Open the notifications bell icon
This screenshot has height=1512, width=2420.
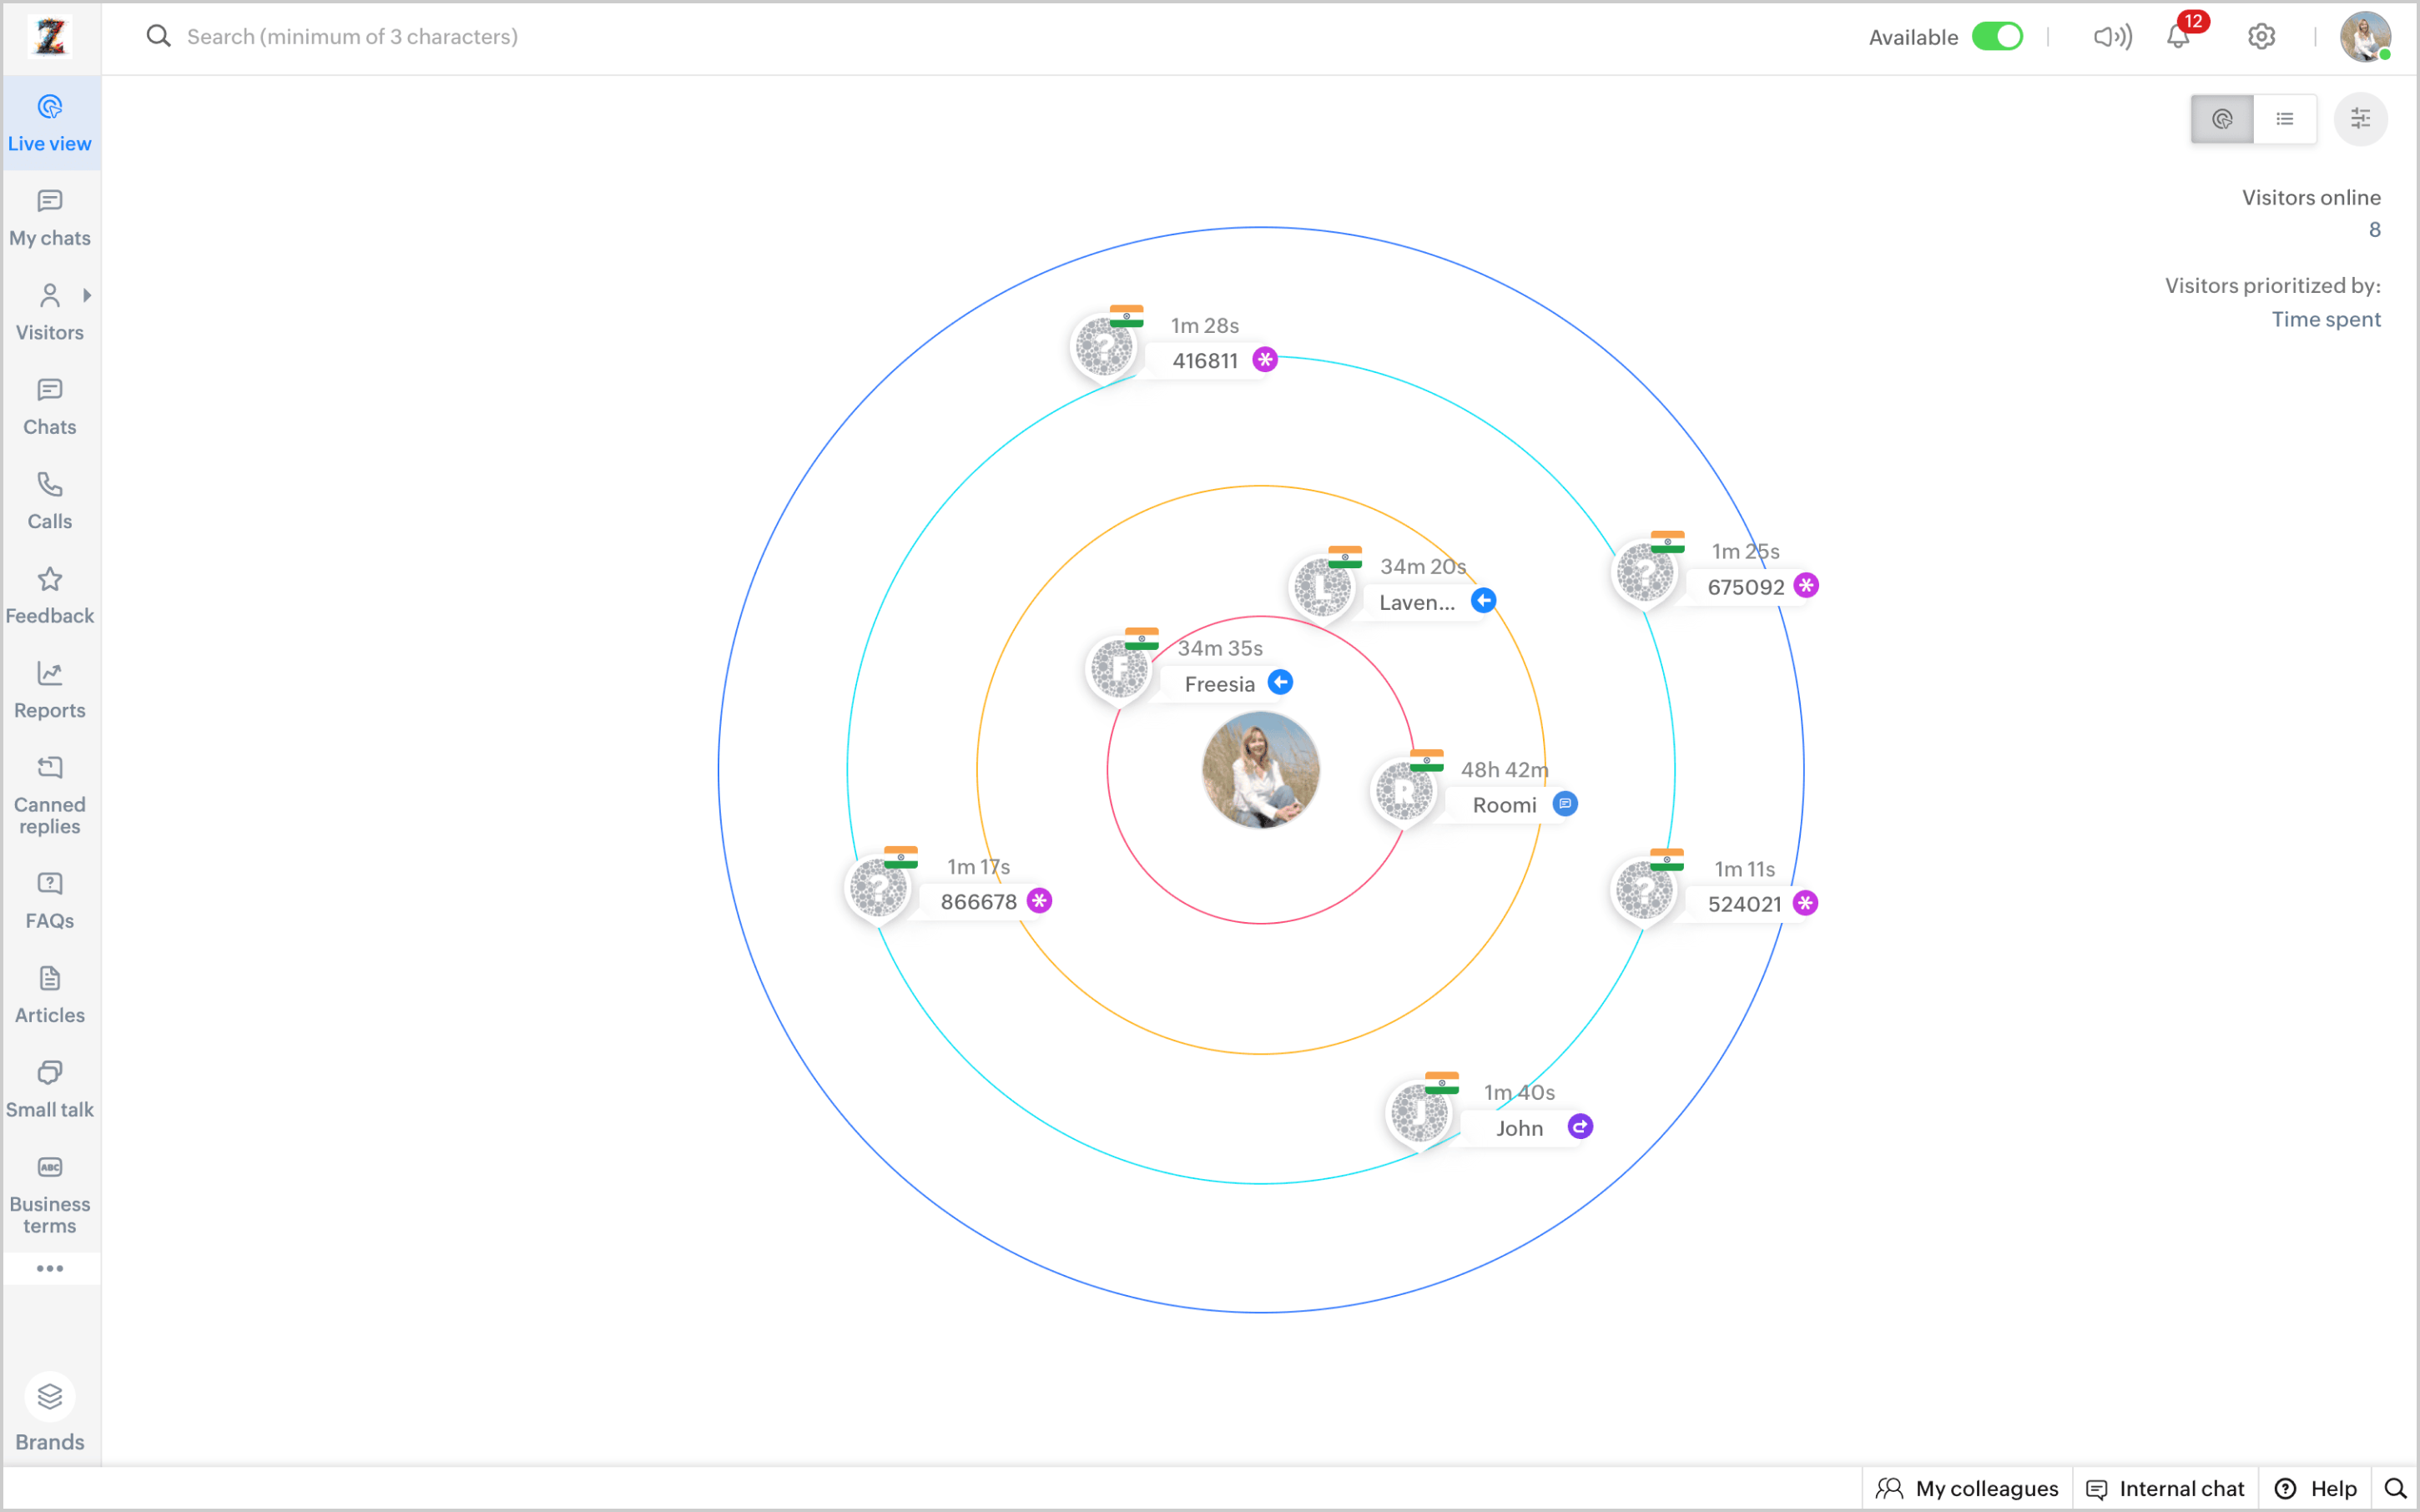[x=2178, y=38]
